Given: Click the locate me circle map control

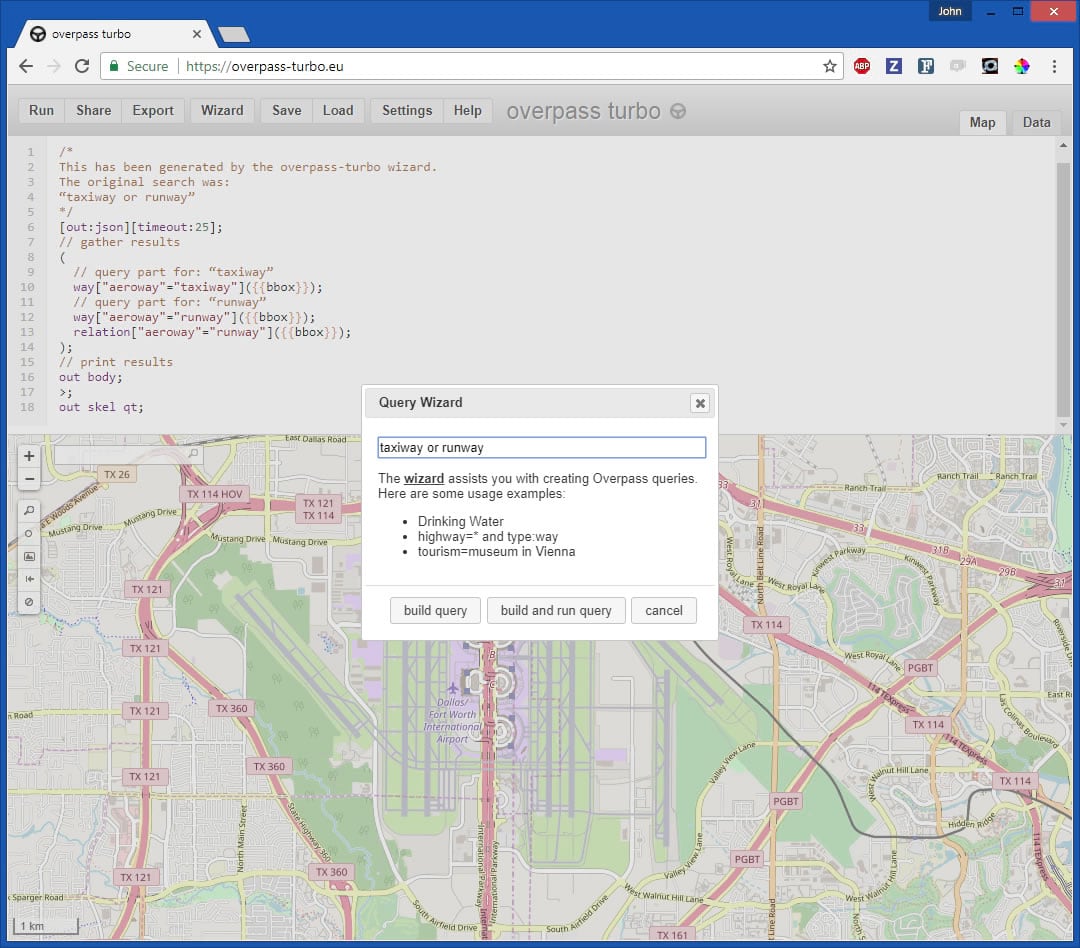Looking at the screenshot, I should 29,533.
